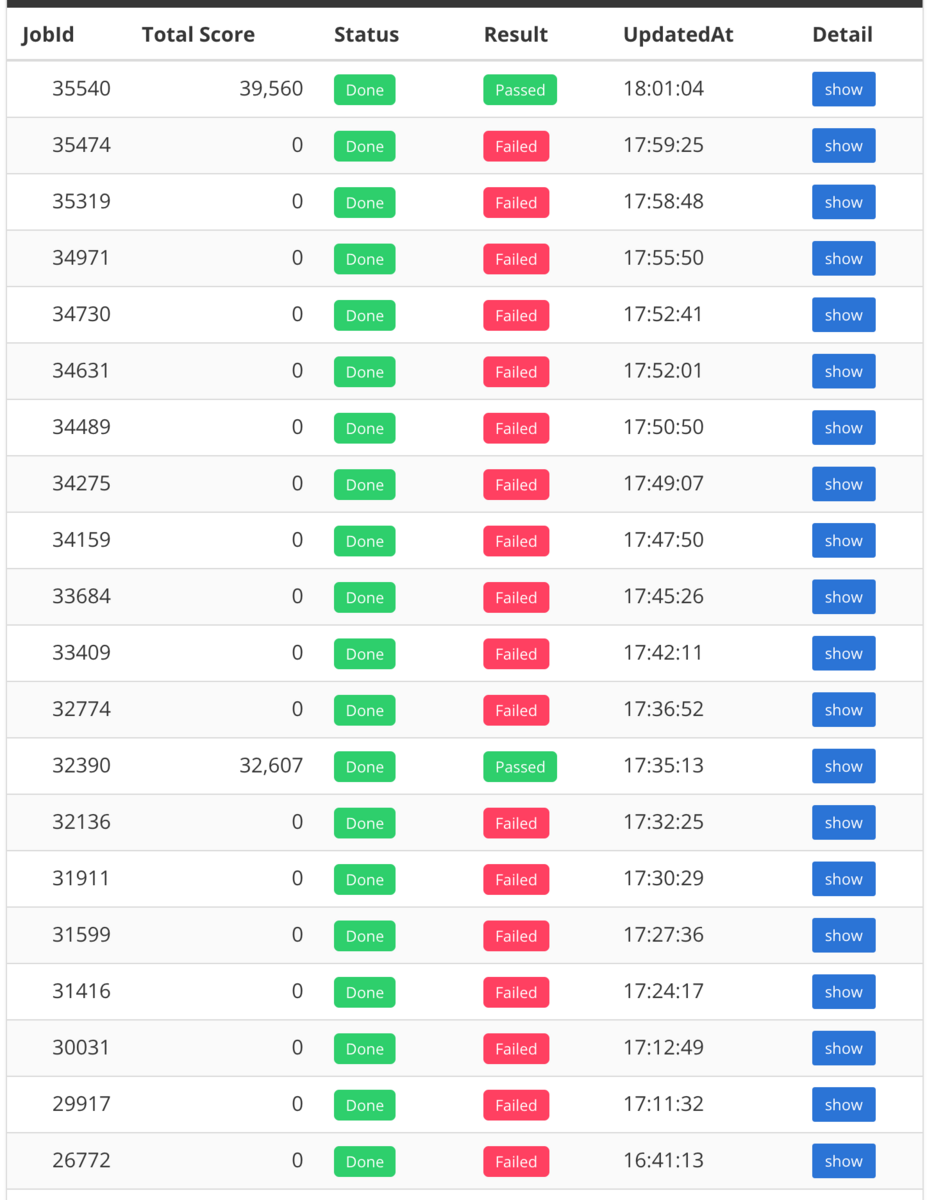Screen dimensions: 927x1200
Task: Show job 34631 details
Action: pyautogui.click(x=844, y=371)
